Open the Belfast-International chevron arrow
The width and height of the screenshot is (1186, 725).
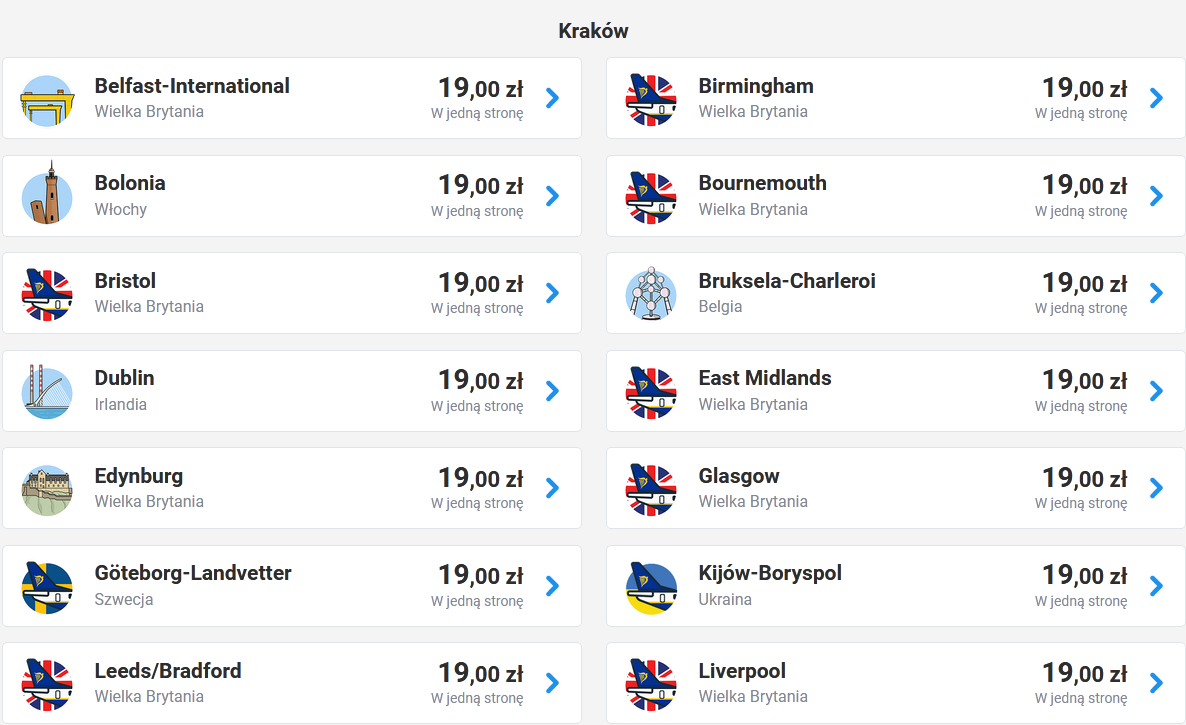pyautogui.click(x=552, y=98)
